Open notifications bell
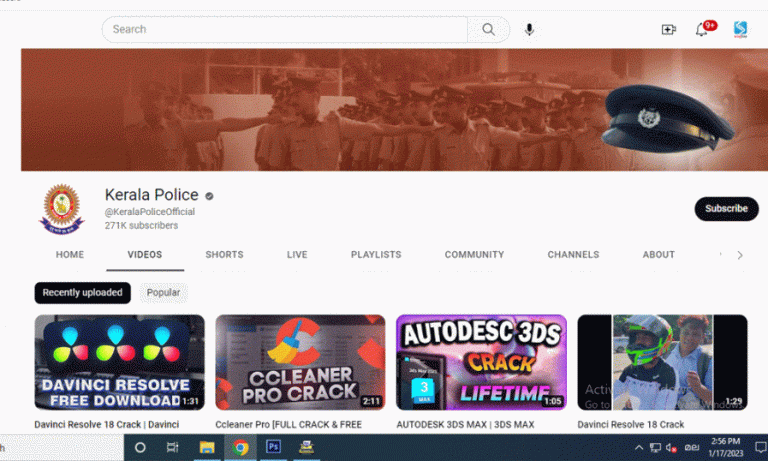Image resolution: width=768 pixels, height=461 pixels. (701, 29)
